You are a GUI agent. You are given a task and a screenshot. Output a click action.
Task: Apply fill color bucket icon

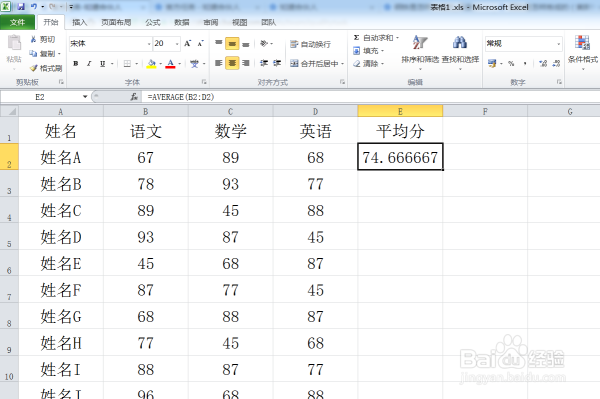tap(152, 64)
